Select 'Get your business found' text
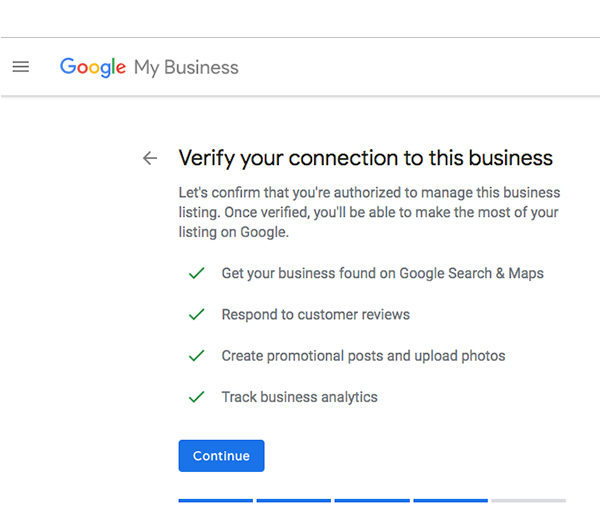Screen dimensions: 600x523 pyautogui.click(x=382, y=273)
